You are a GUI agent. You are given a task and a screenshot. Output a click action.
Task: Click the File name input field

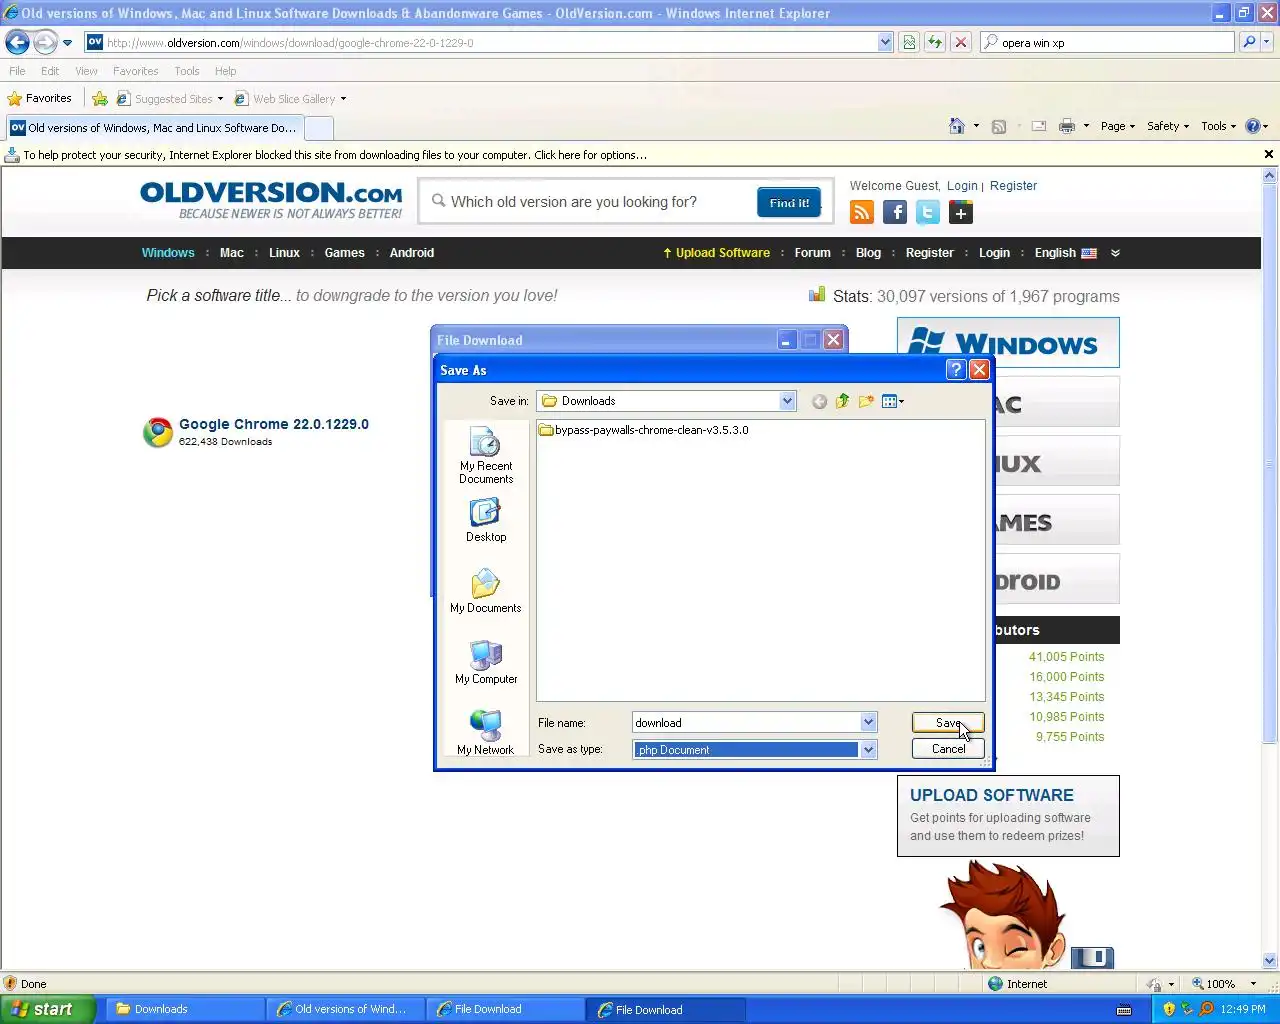point(746,722)
